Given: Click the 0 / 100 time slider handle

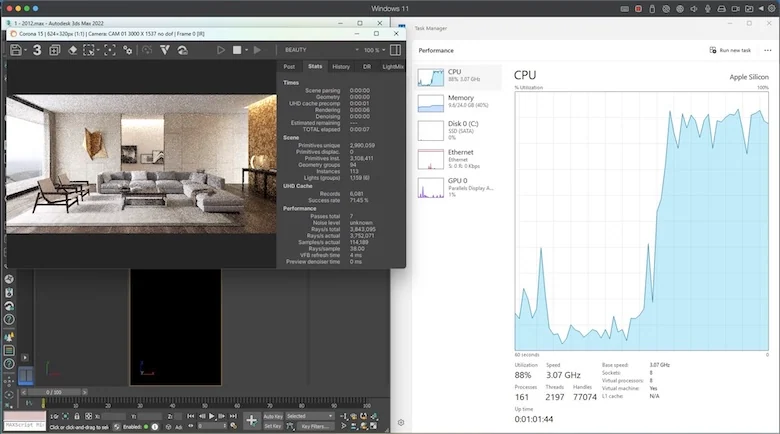Looking at the screenshot, I should coord(54,392).
